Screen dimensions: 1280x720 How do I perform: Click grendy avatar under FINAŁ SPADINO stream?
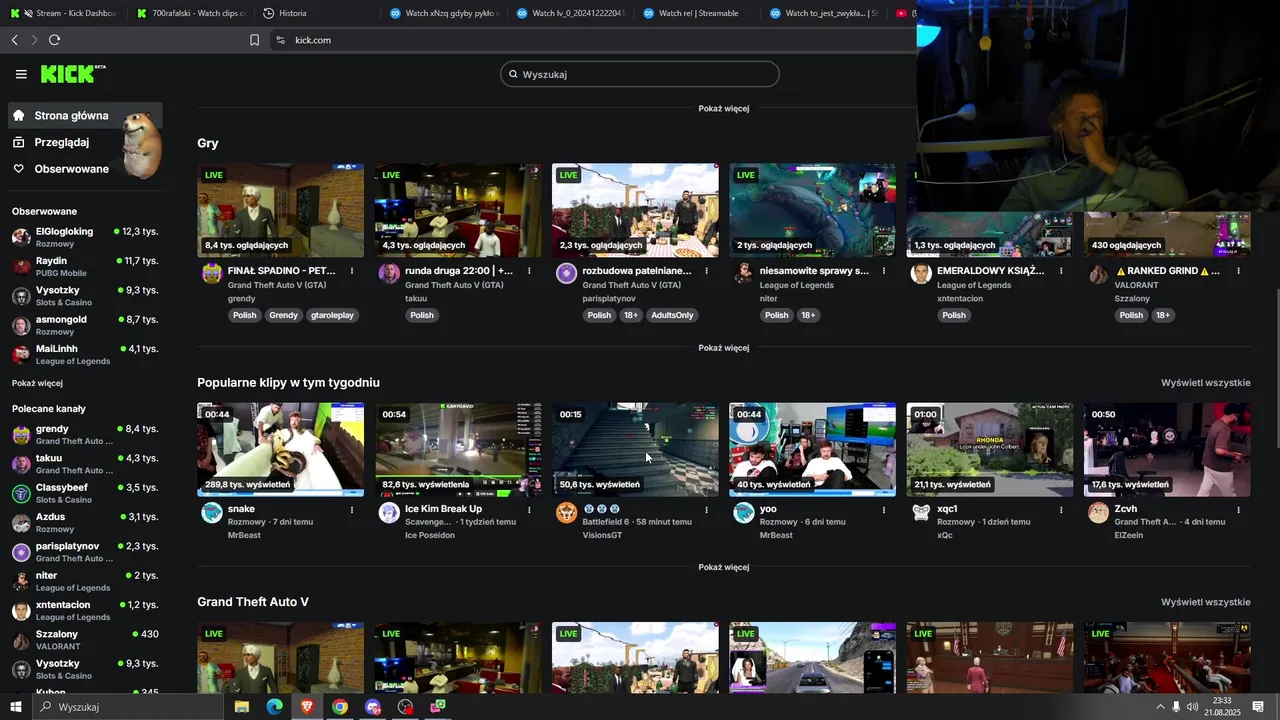212,274
